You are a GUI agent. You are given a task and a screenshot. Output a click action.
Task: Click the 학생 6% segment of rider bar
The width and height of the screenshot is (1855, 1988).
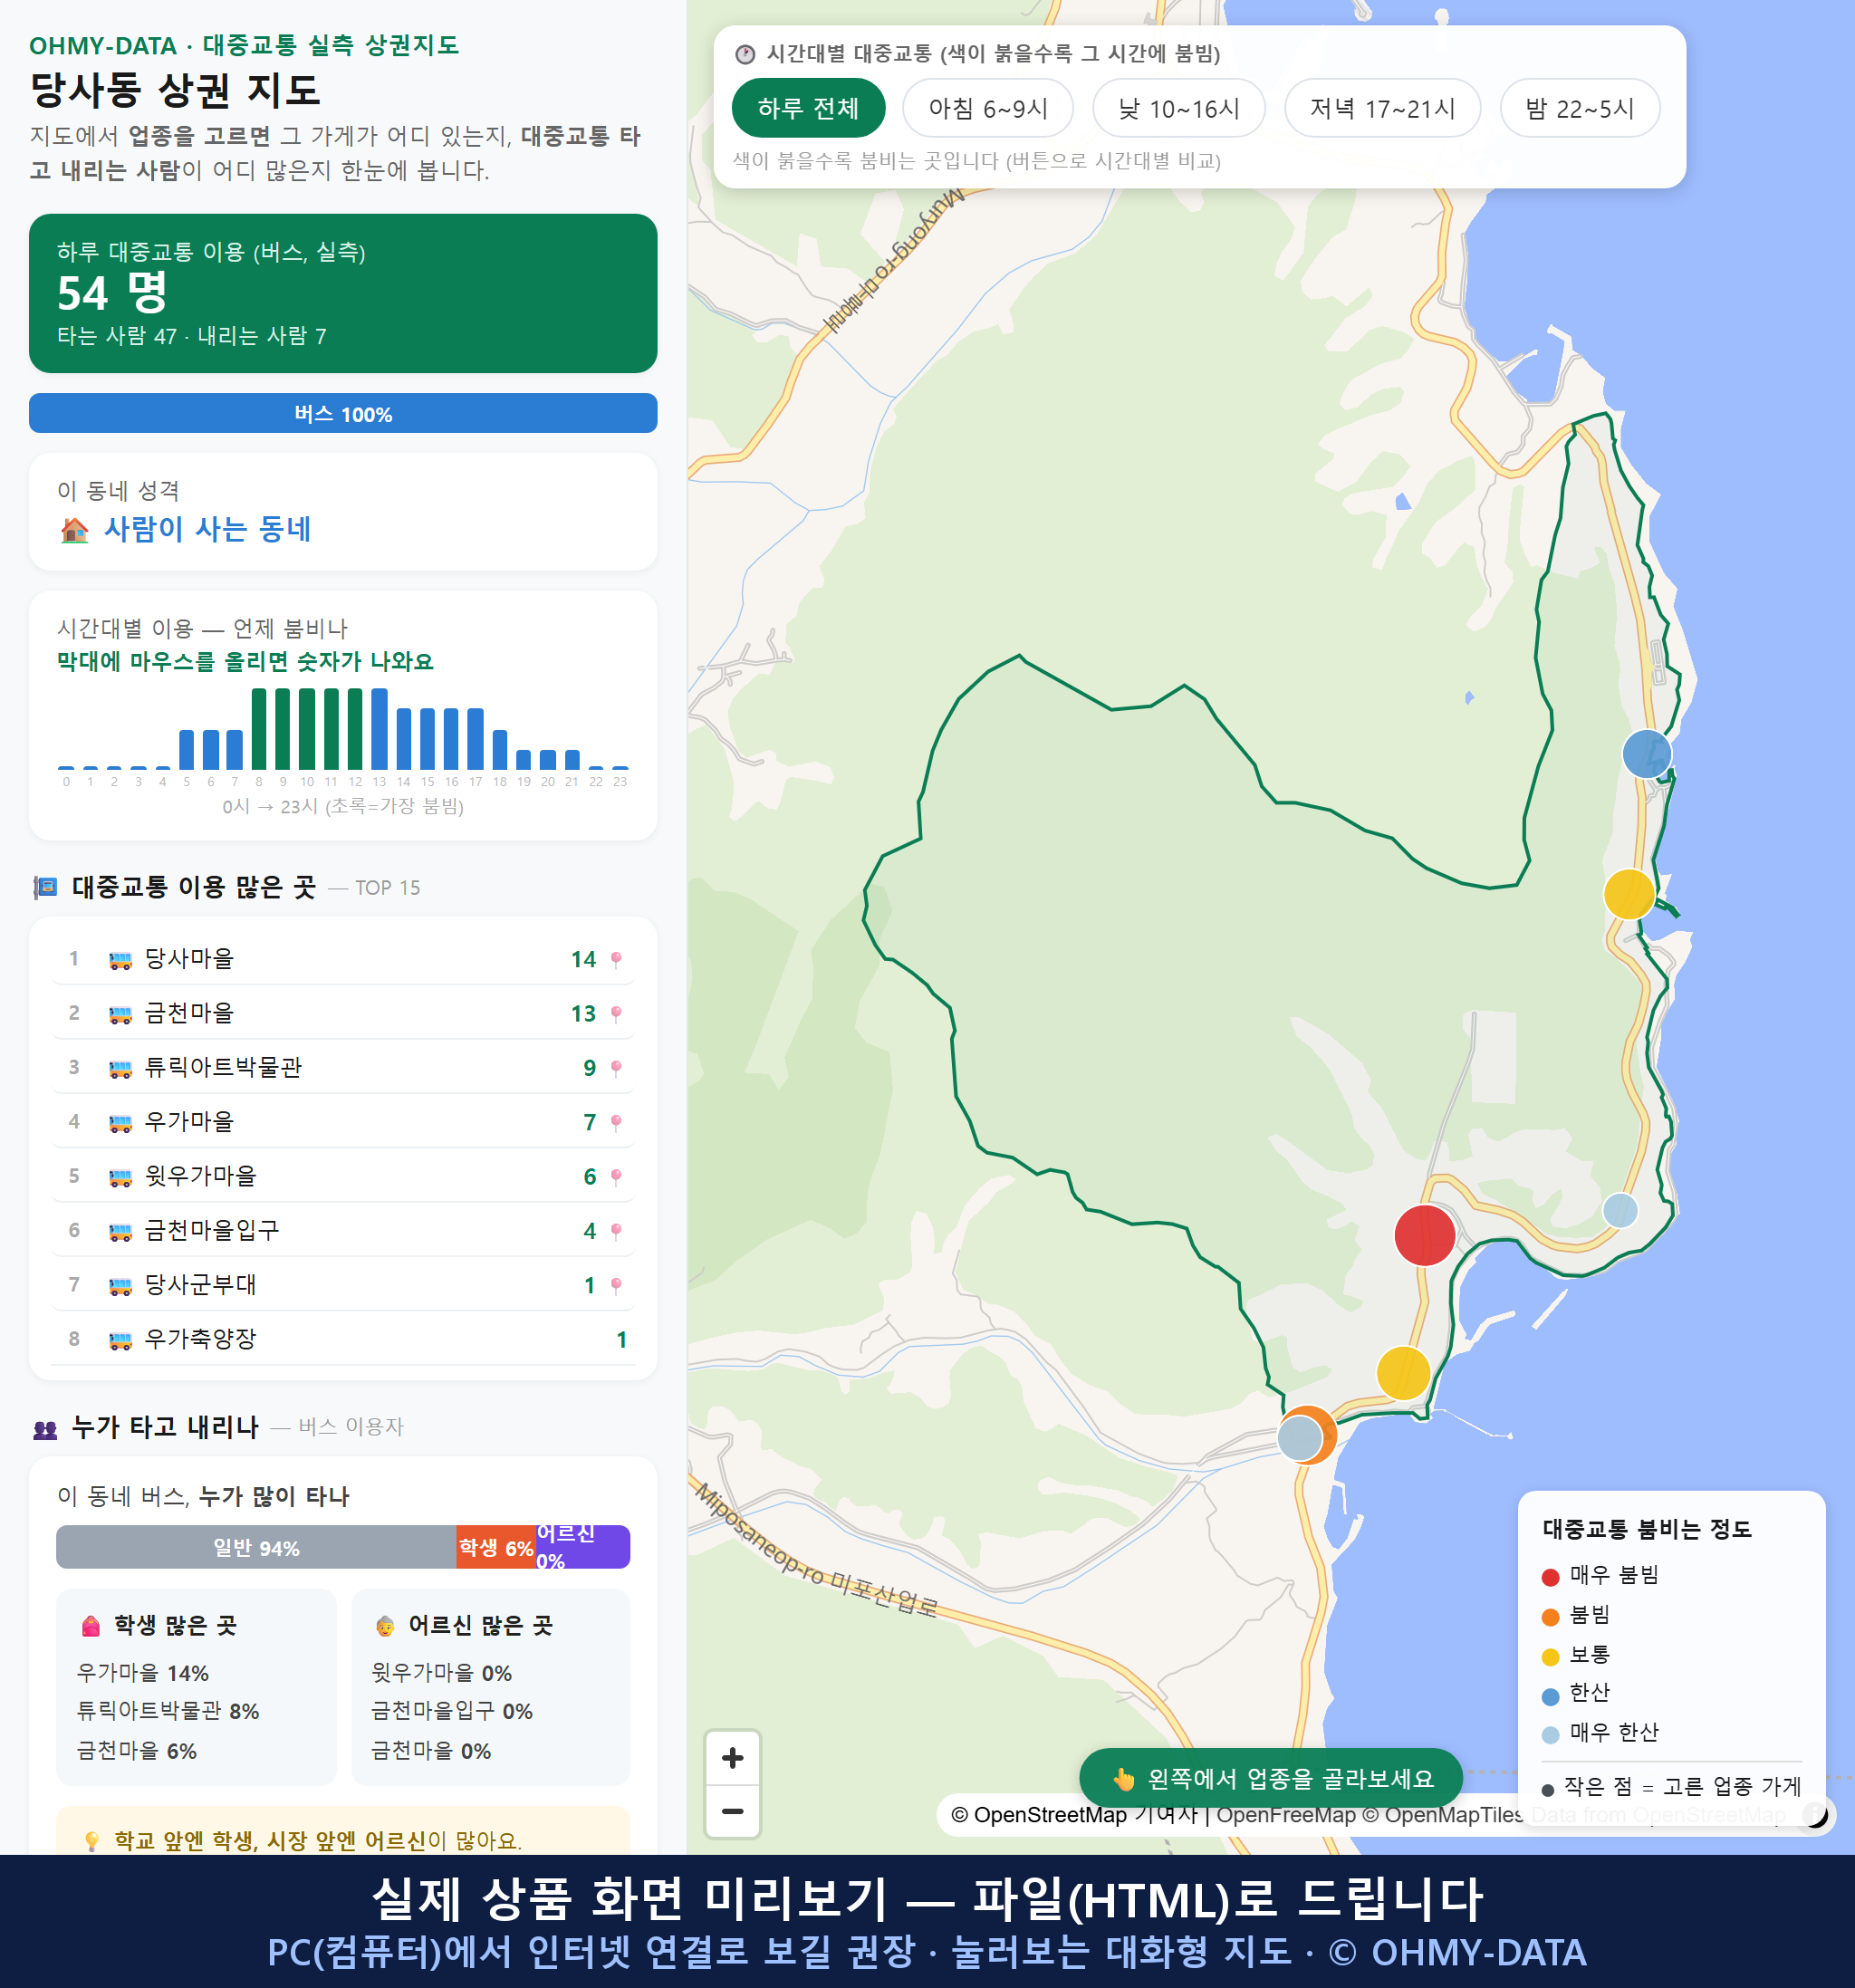pos(496,1547)
